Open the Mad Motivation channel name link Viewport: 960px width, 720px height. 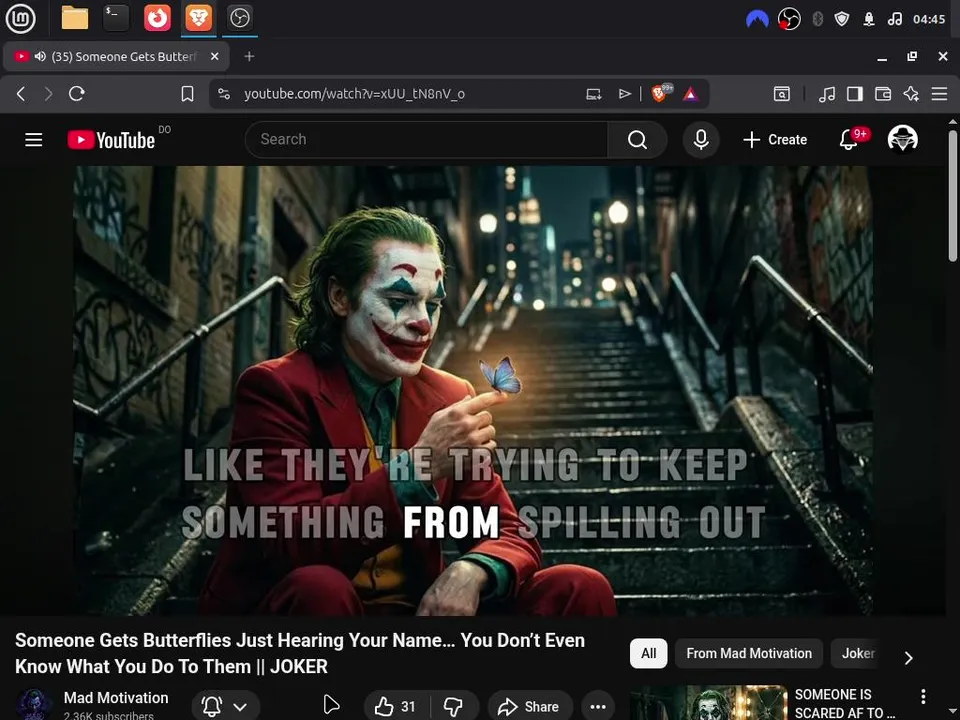pyautogui.click(x=116, y=698)
